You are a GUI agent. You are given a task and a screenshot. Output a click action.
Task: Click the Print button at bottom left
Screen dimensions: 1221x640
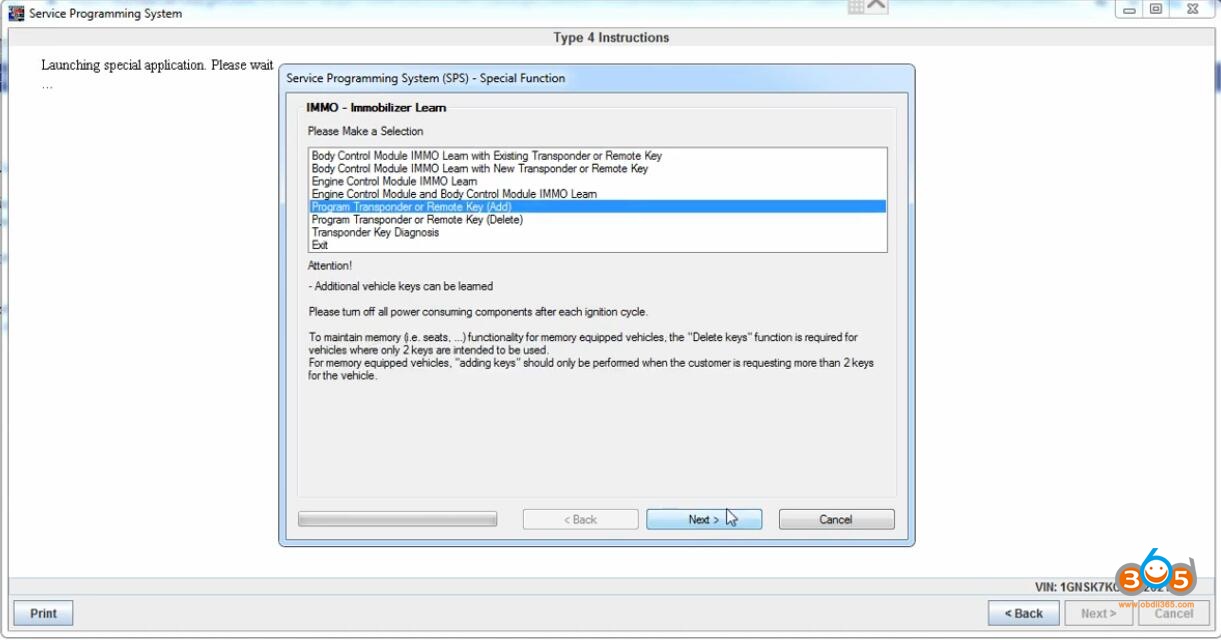pos(42,613)
